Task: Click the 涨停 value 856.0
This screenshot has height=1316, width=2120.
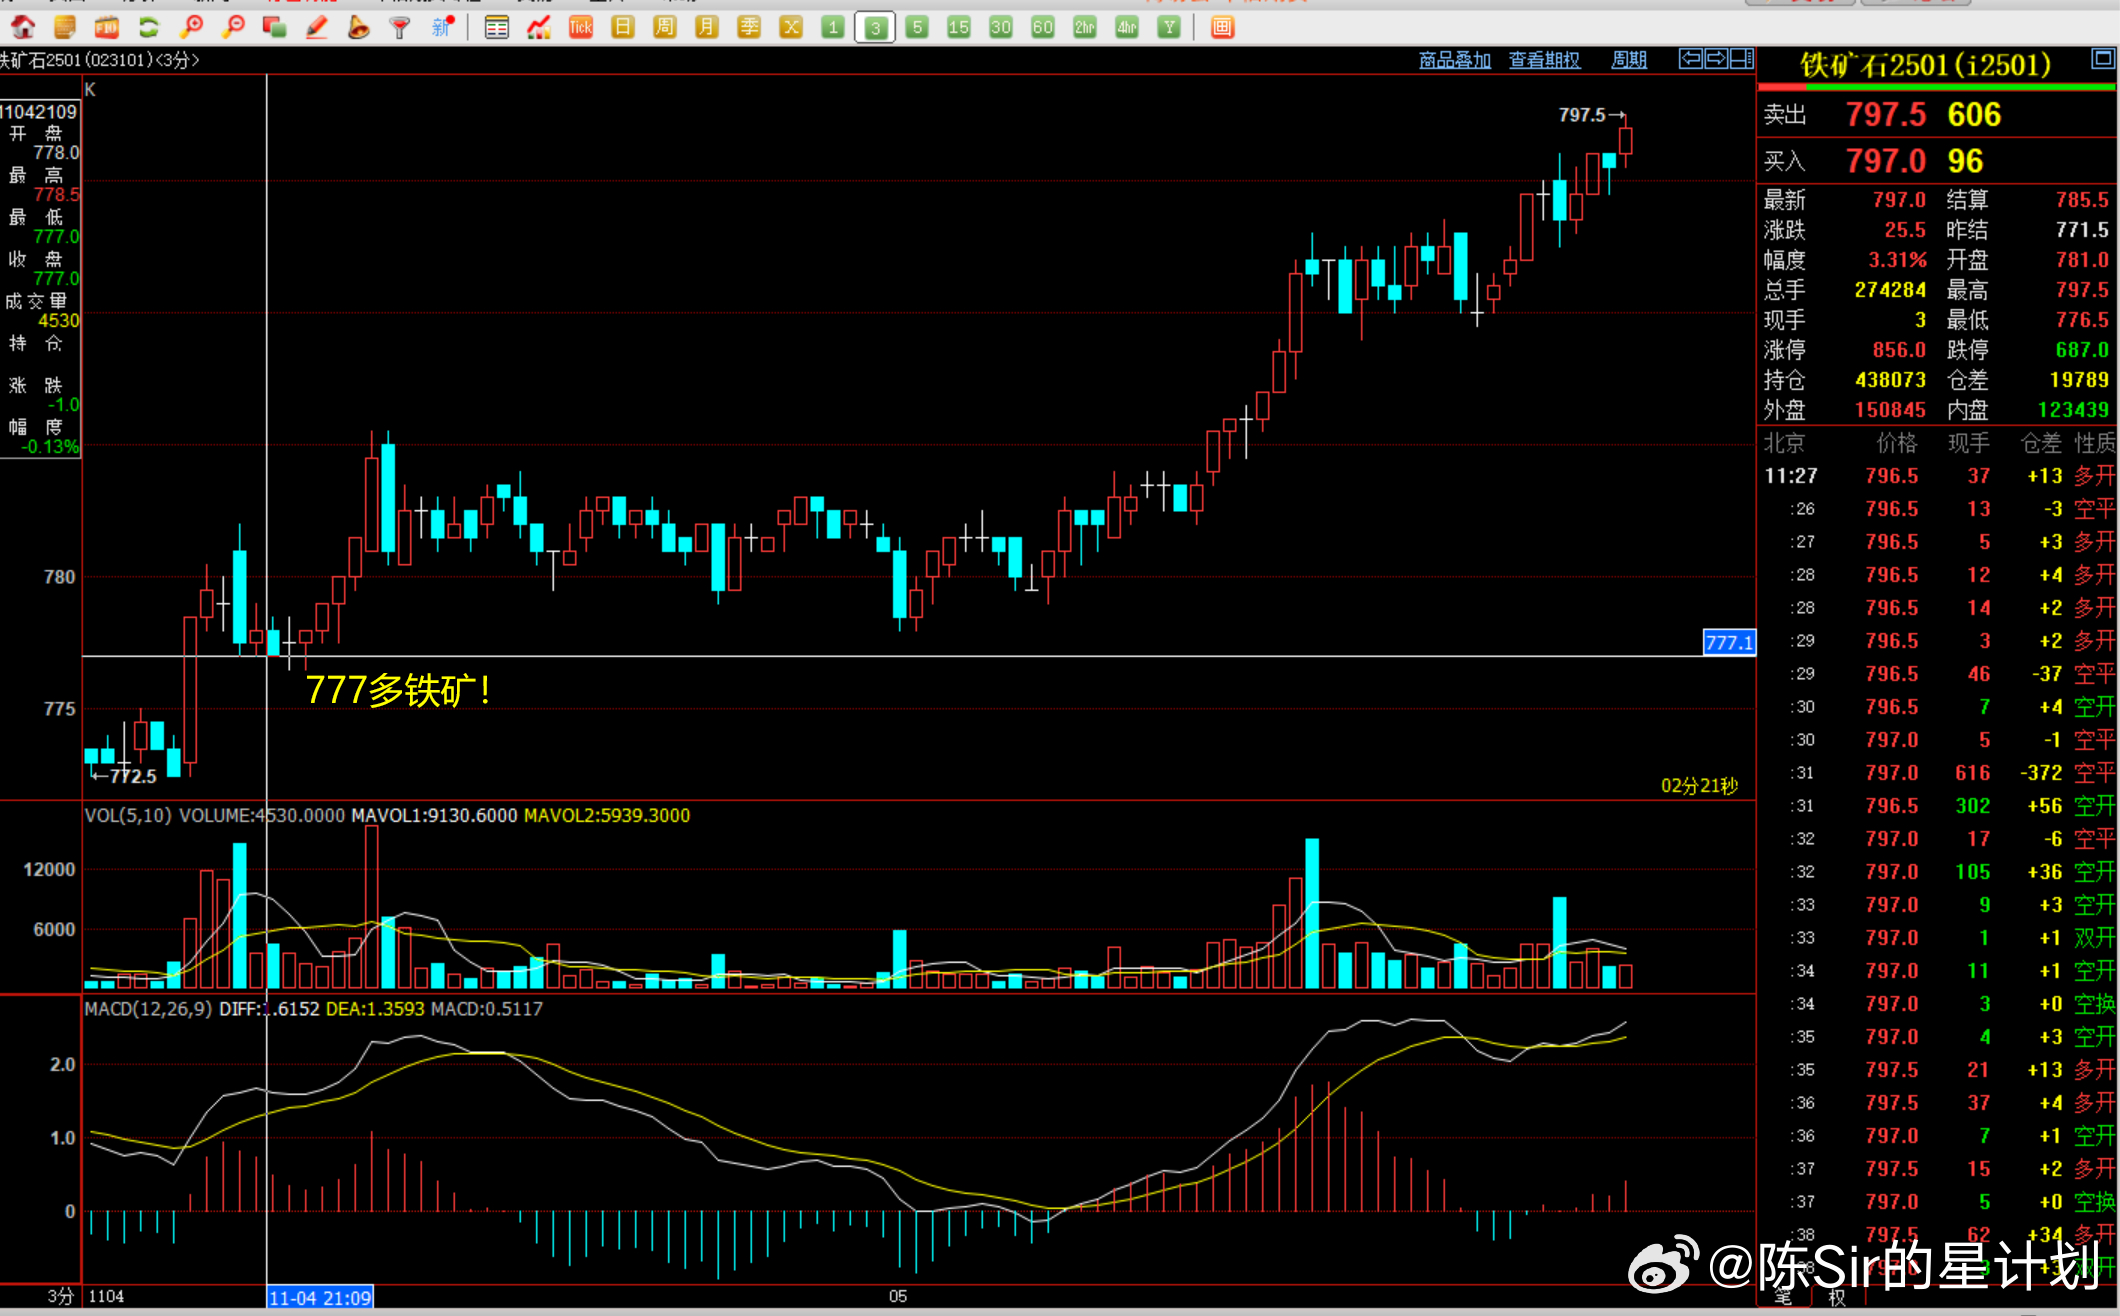Action: [x=1899, y=350]
